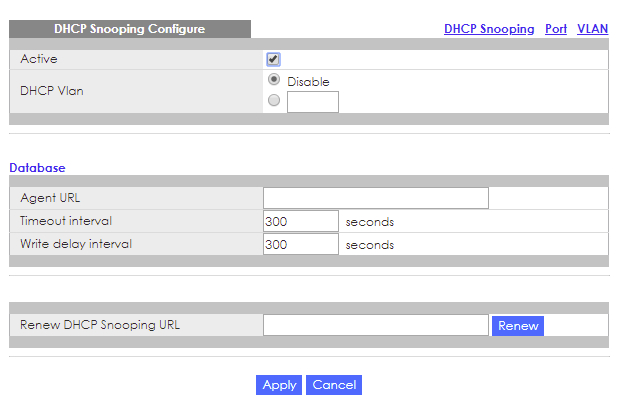627x400 pixels.
Task: Open the VLAN link
Action: pyautogui.click(x=593, y=29)
